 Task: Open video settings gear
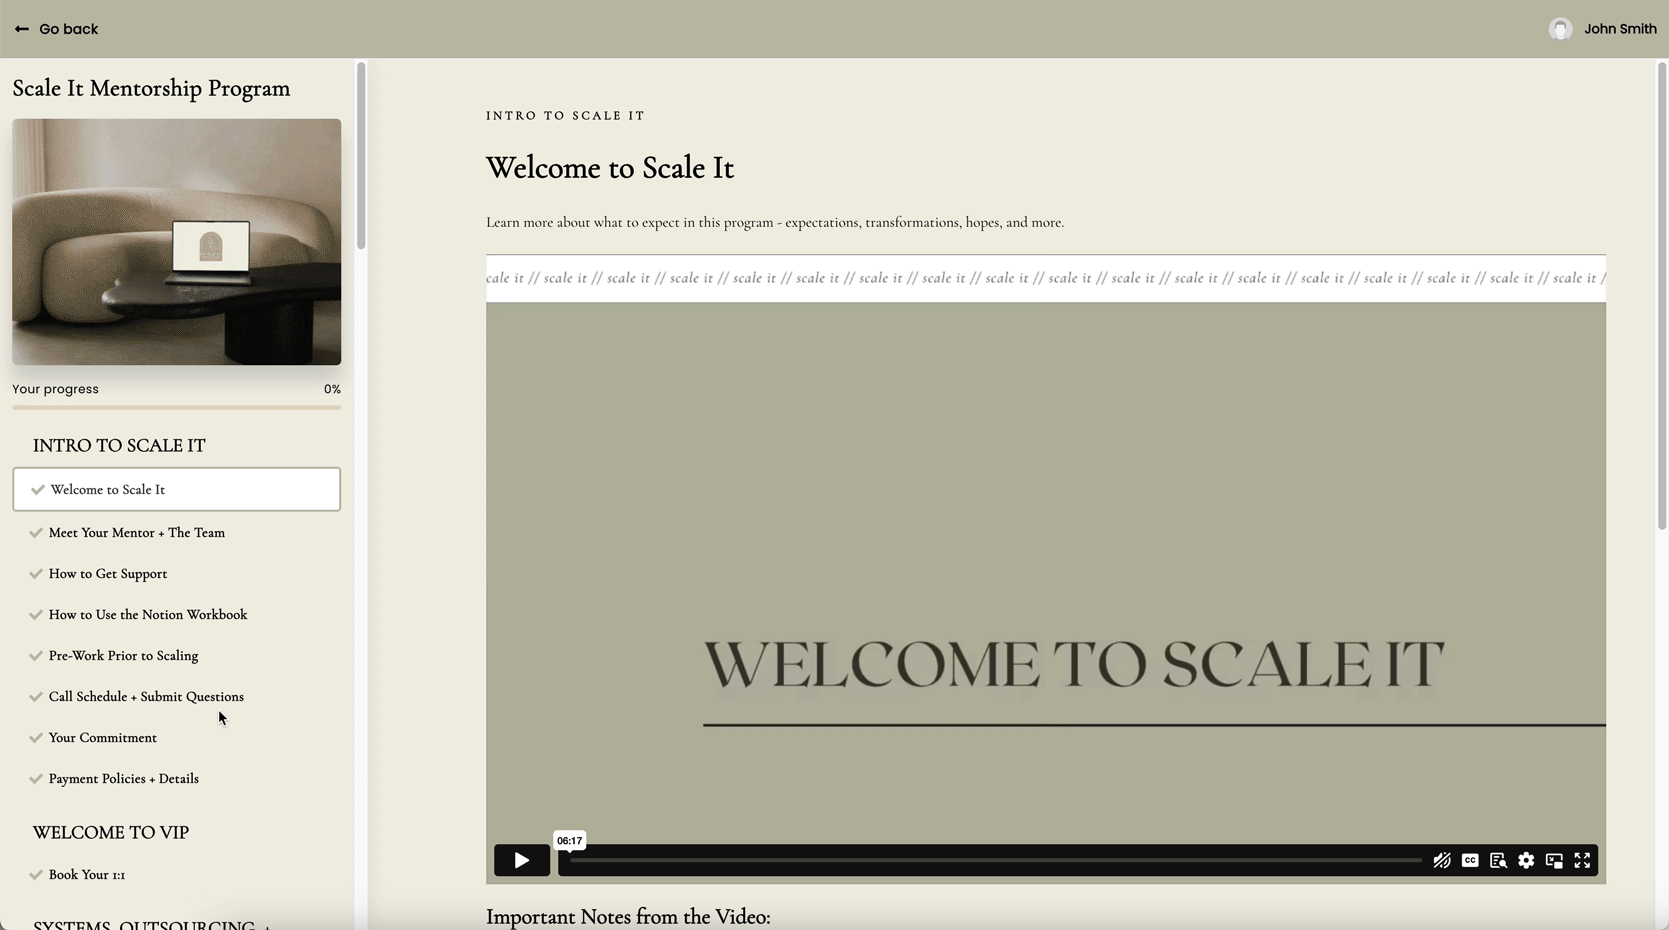click(1525, 860)
